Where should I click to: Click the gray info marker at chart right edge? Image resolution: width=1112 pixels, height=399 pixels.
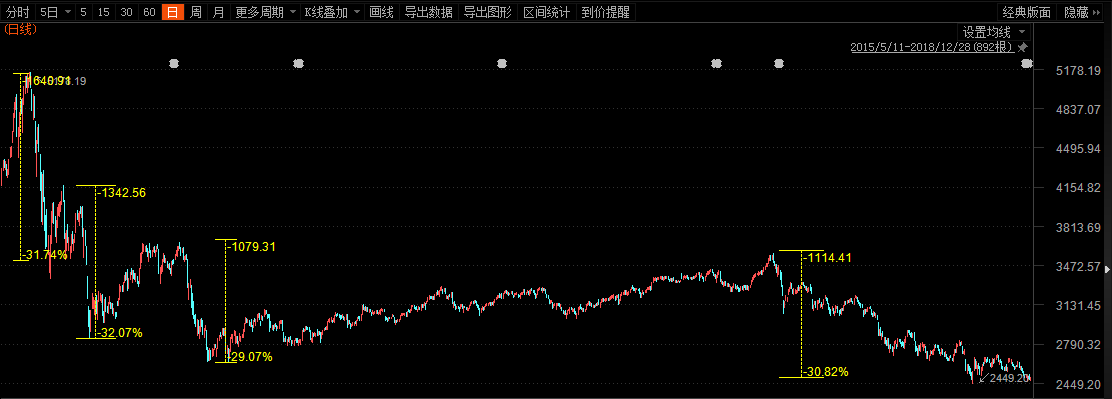[1027, 64]
